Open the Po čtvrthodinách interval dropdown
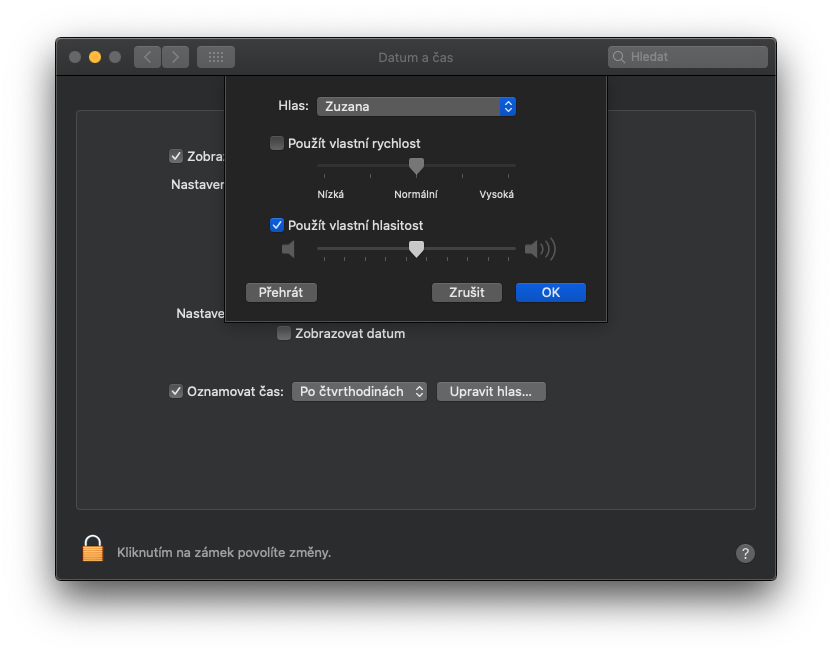 coord(360,391)
